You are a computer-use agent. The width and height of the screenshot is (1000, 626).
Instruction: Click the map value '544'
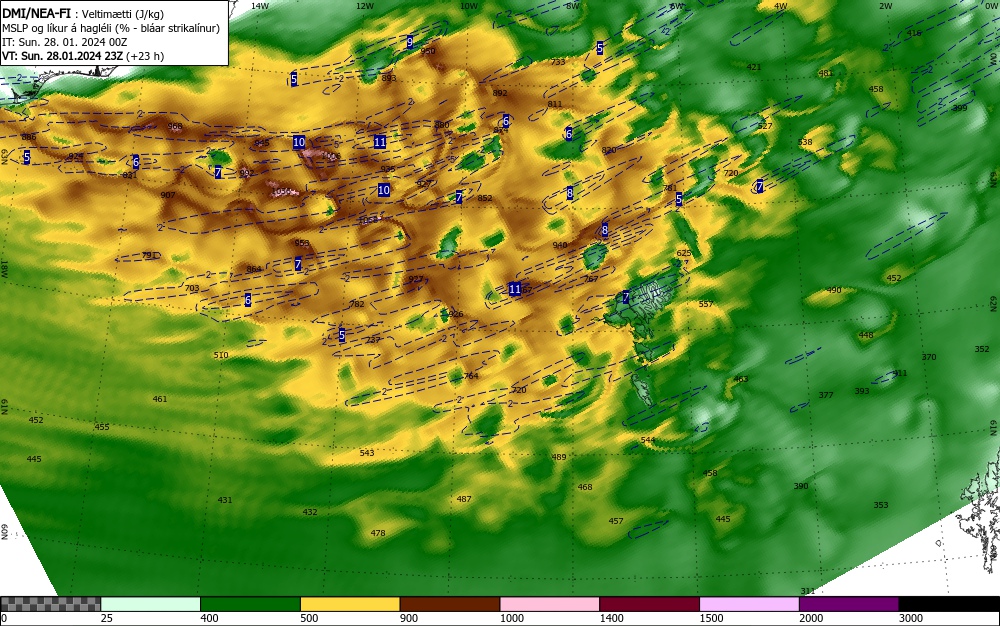click(648, 440)
